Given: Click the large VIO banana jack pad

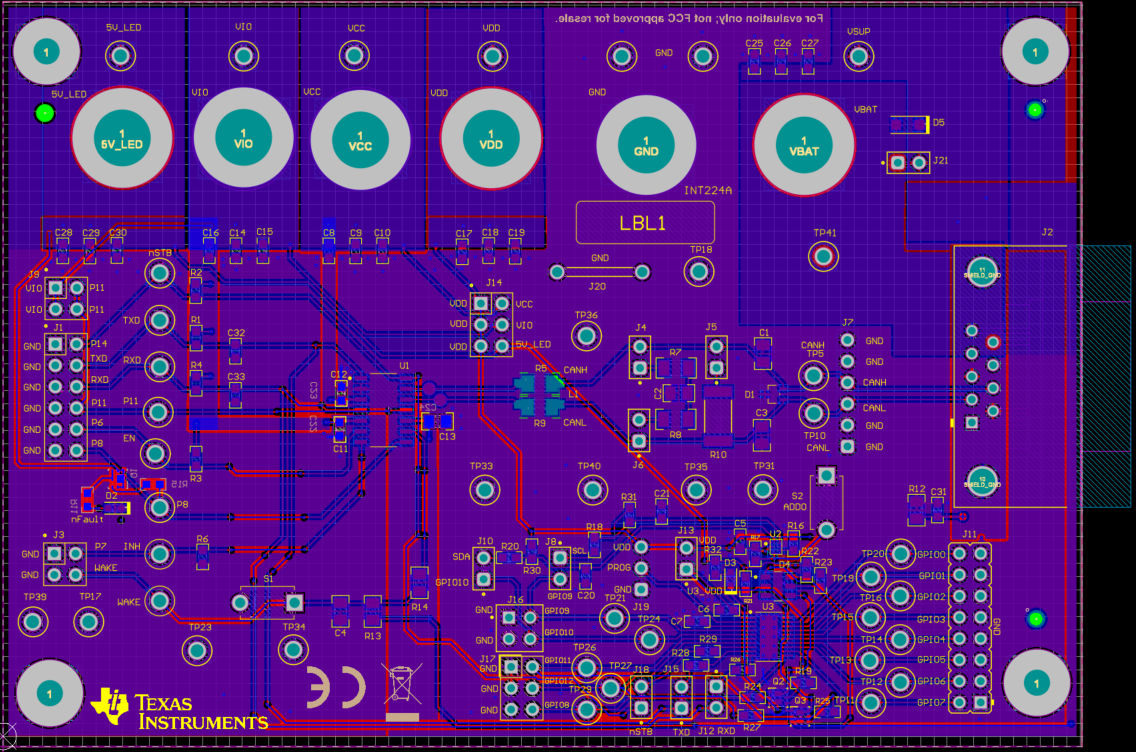Looking at the screenshot, I should (242, 138).
